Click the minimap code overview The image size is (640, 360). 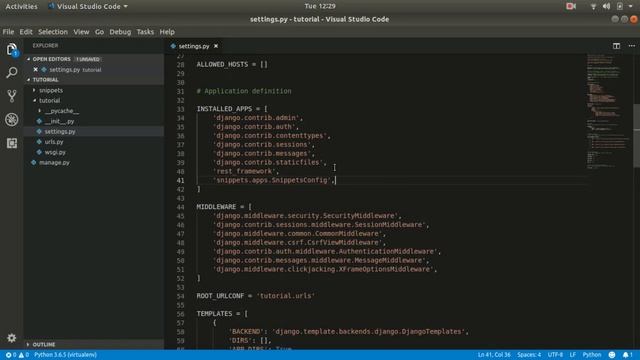(x=608, y=111)
